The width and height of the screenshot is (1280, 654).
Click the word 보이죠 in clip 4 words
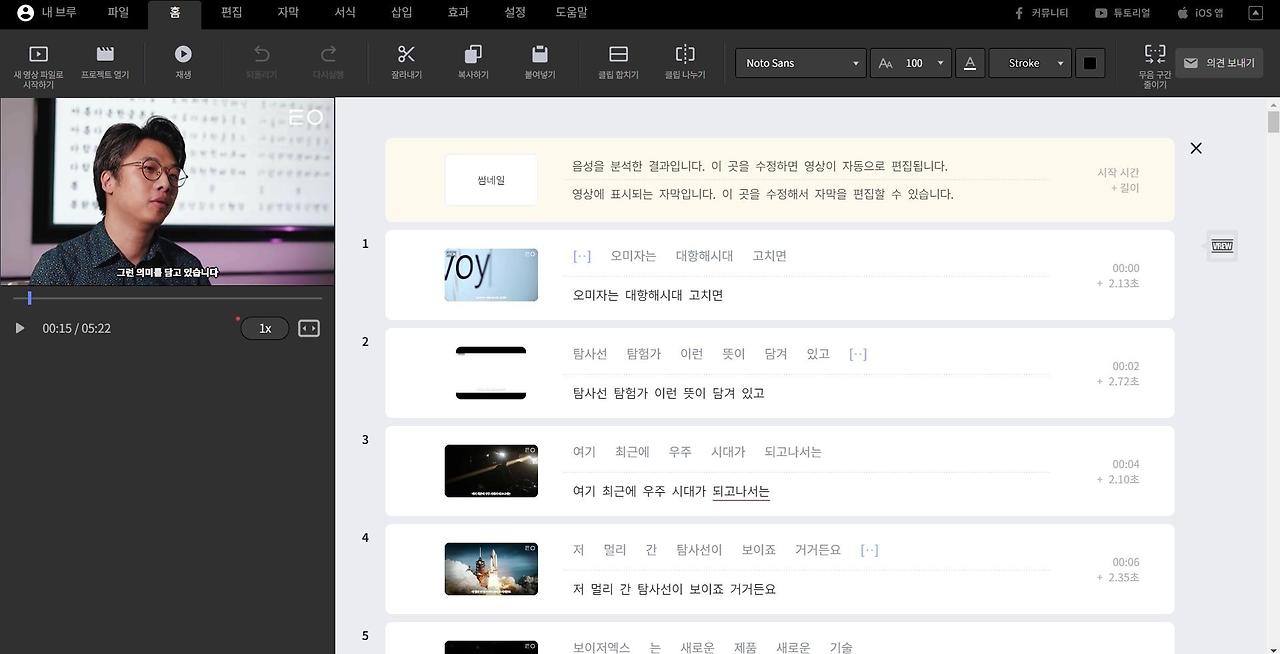[x=758, y=550]
